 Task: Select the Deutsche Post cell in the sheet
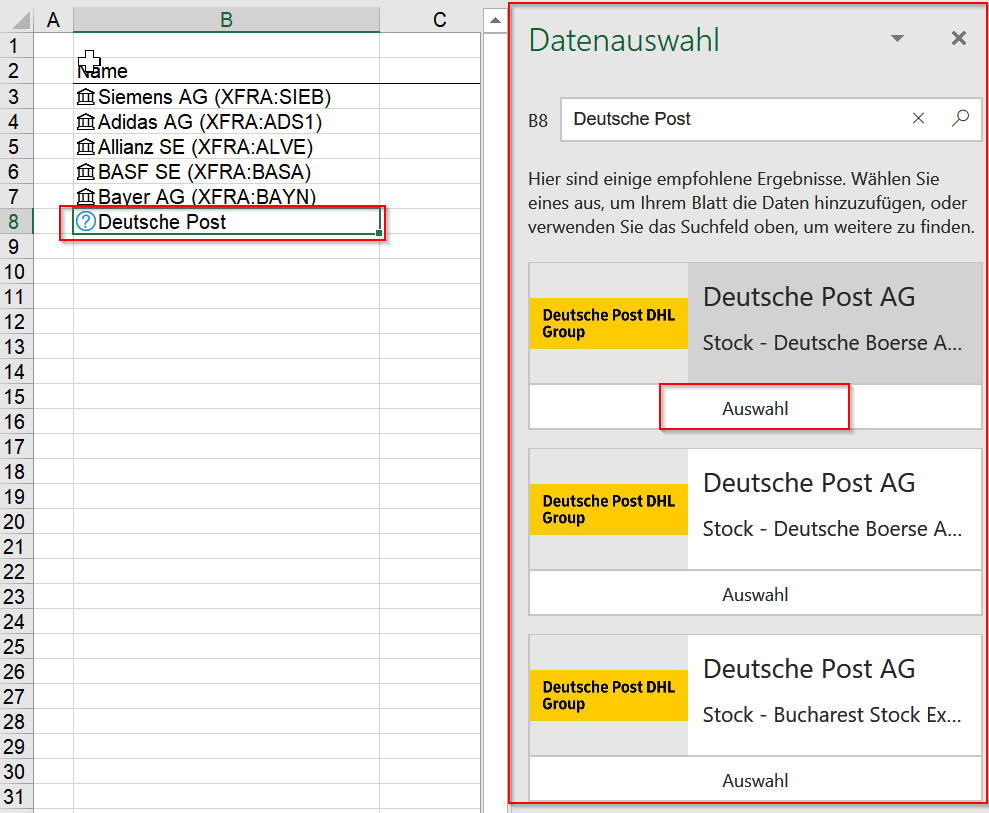[x=226, y=221]
